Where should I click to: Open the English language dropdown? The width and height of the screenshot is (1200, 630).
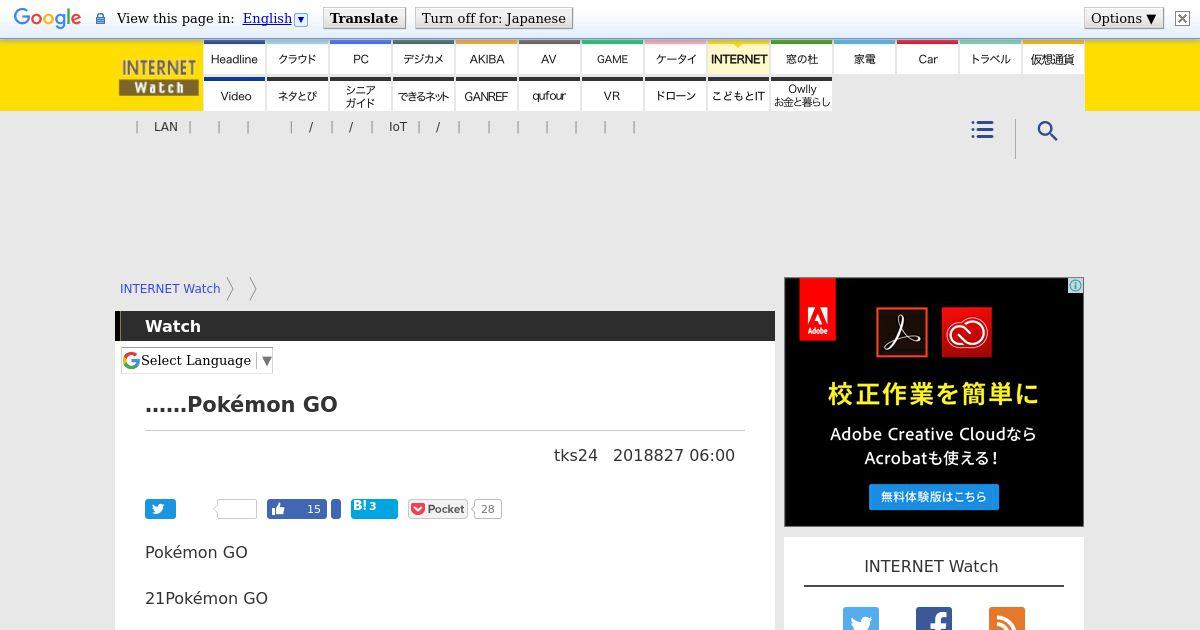click(x=275, y=18)
